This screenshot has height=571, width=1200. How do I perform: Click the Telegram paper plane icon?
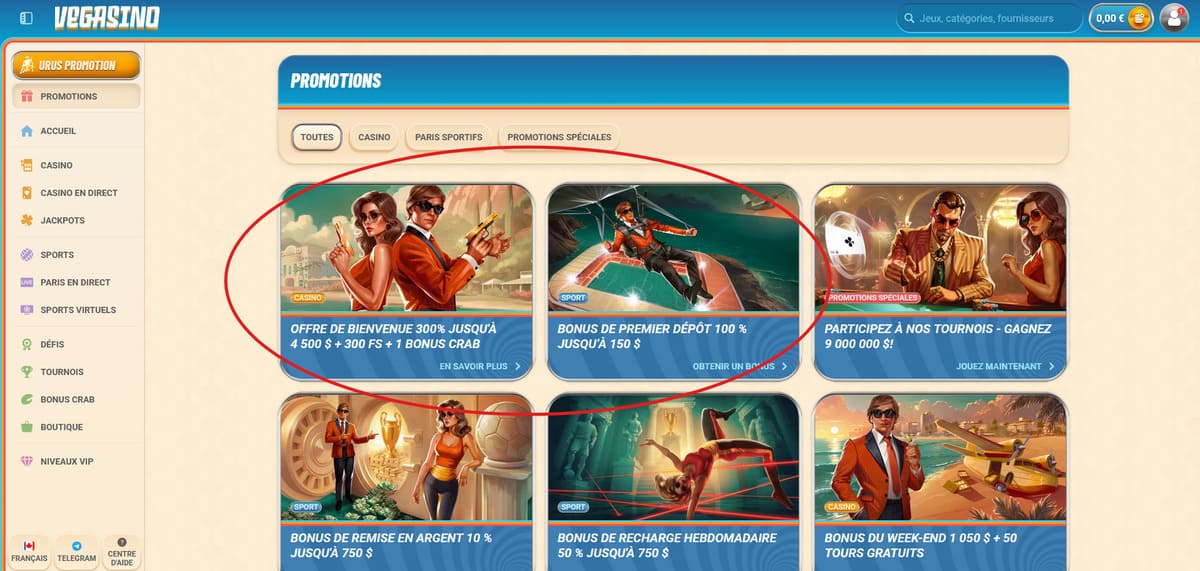click(76, 546)
